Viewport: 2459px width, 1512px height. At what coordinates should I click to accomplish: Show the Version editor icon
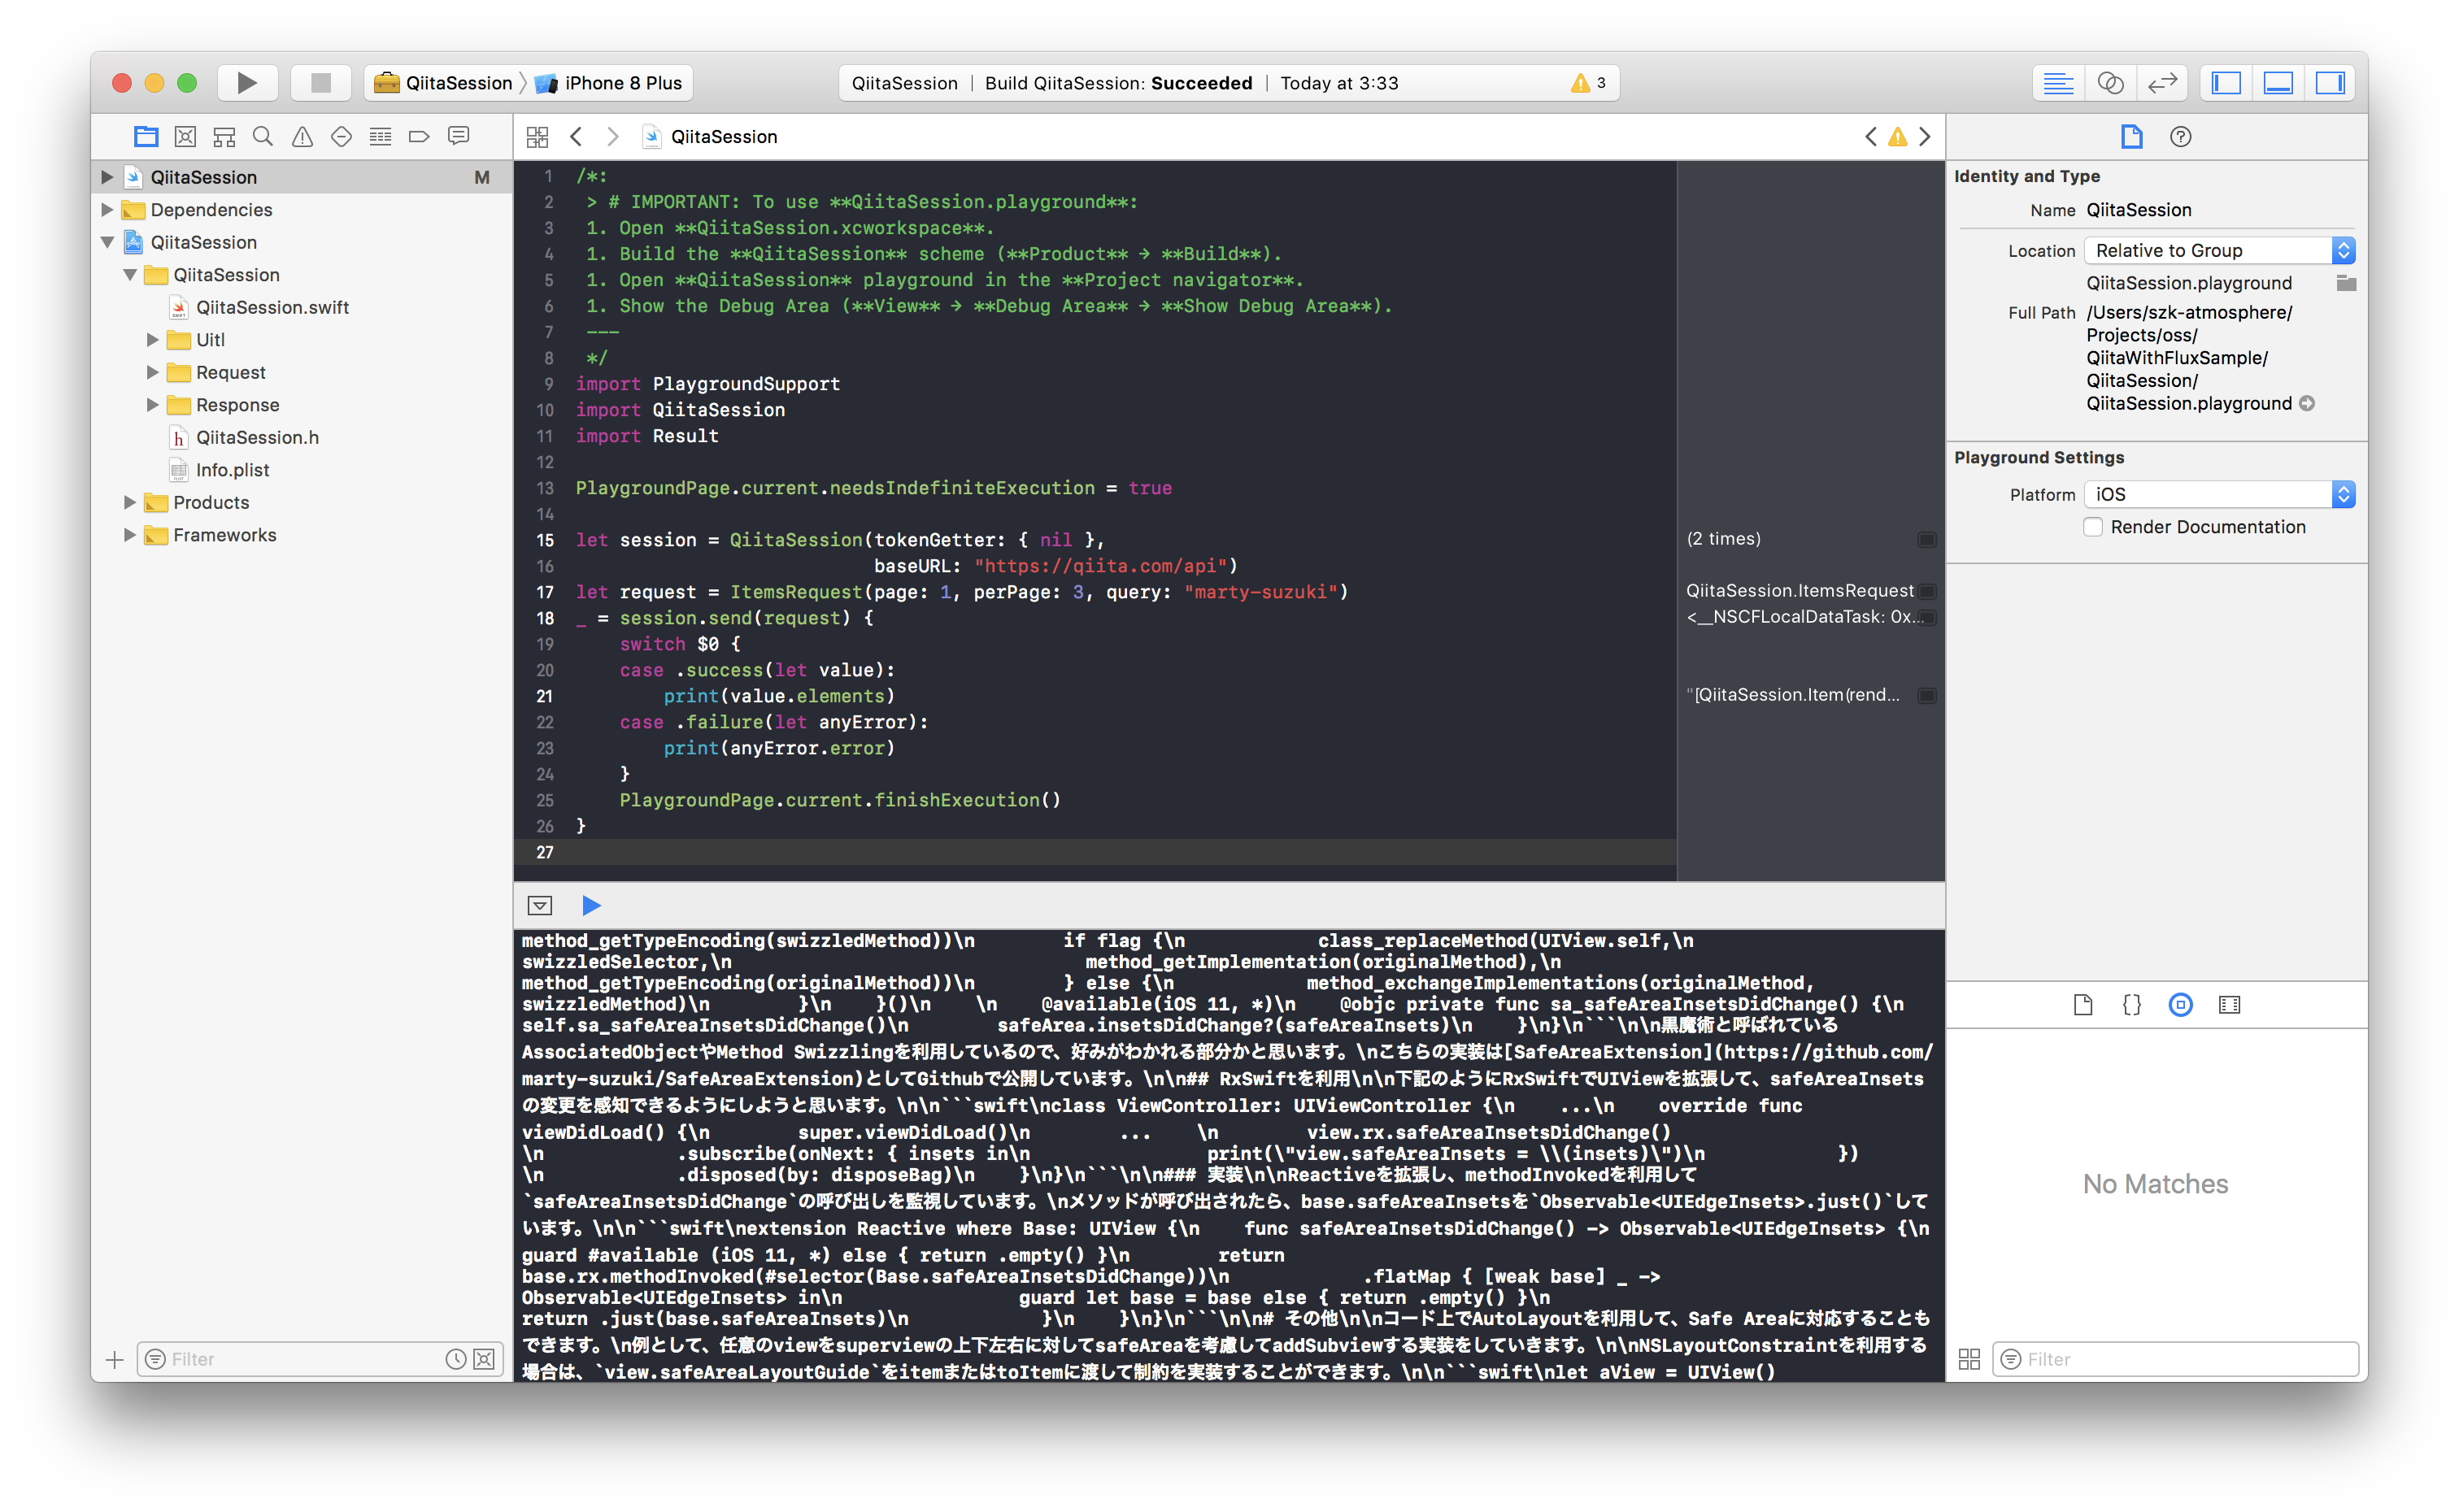click(x=2162, y=83)
